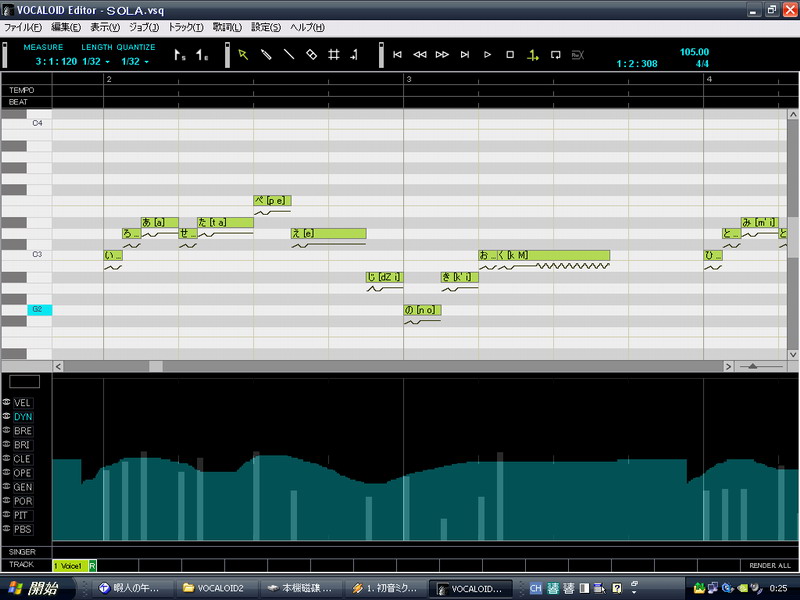Screen dimensions: 800x600
Task: Click the first green IME mode icon
Action: click(553, 588)
